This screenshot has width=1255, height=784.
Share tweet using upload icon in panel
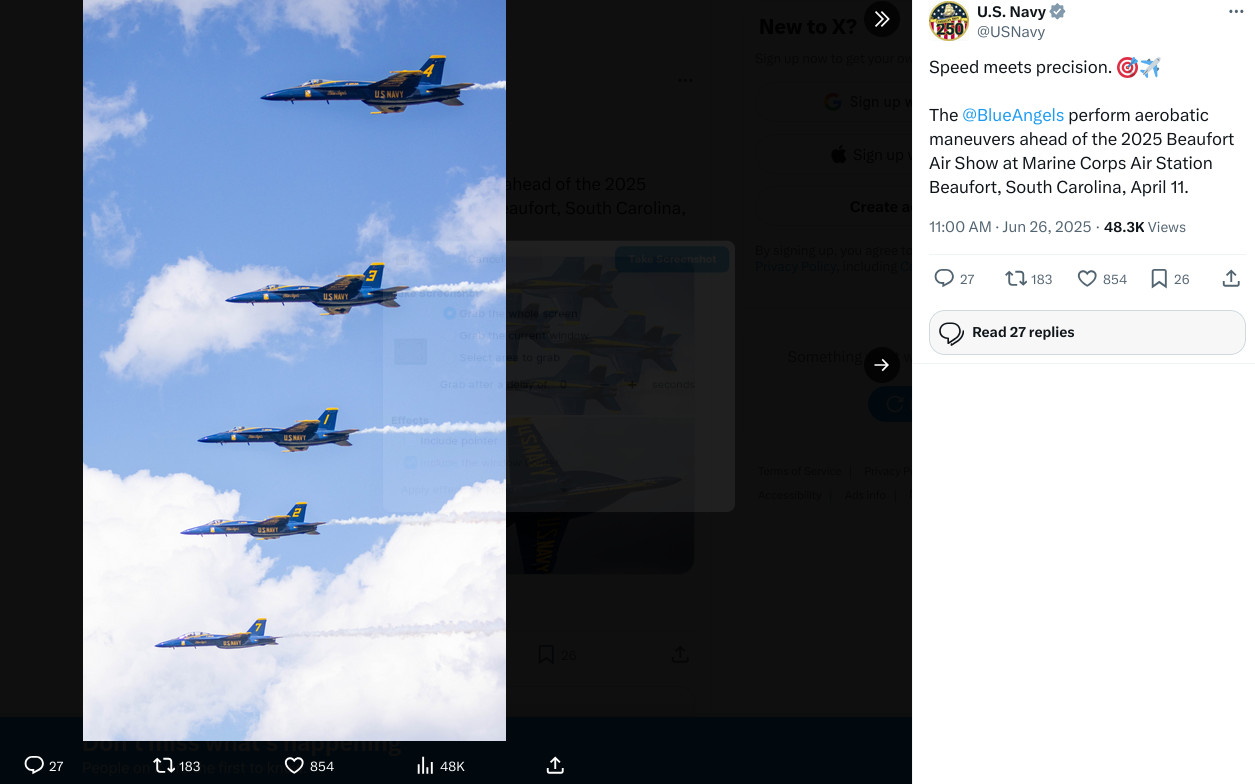pyautogui.click(x=1231, y=279)
